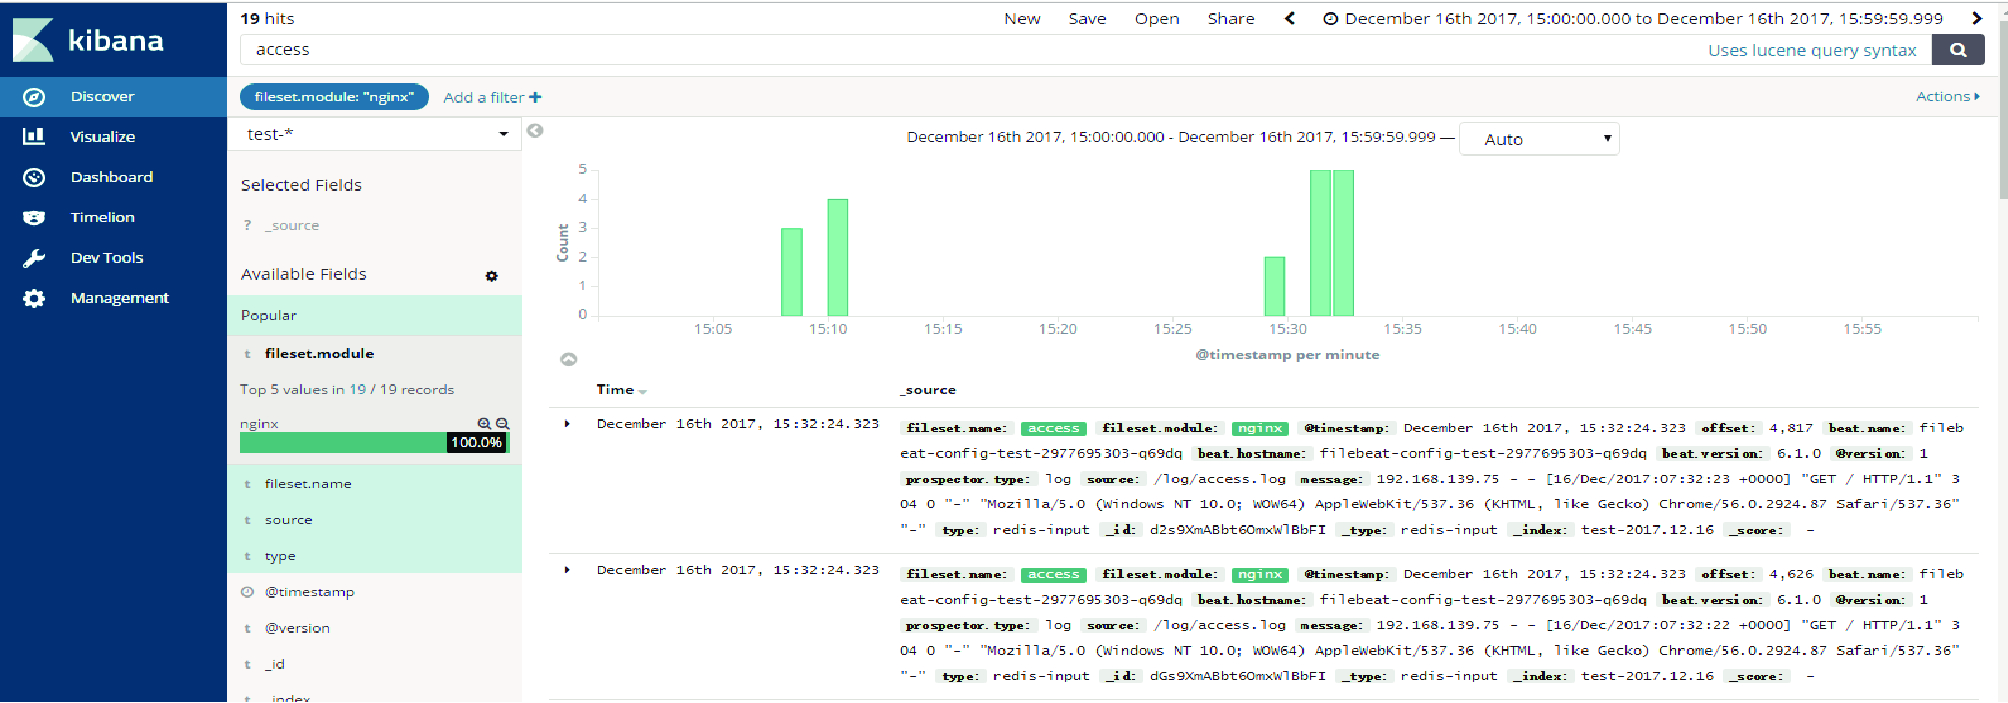Click the _source column header

928,390
